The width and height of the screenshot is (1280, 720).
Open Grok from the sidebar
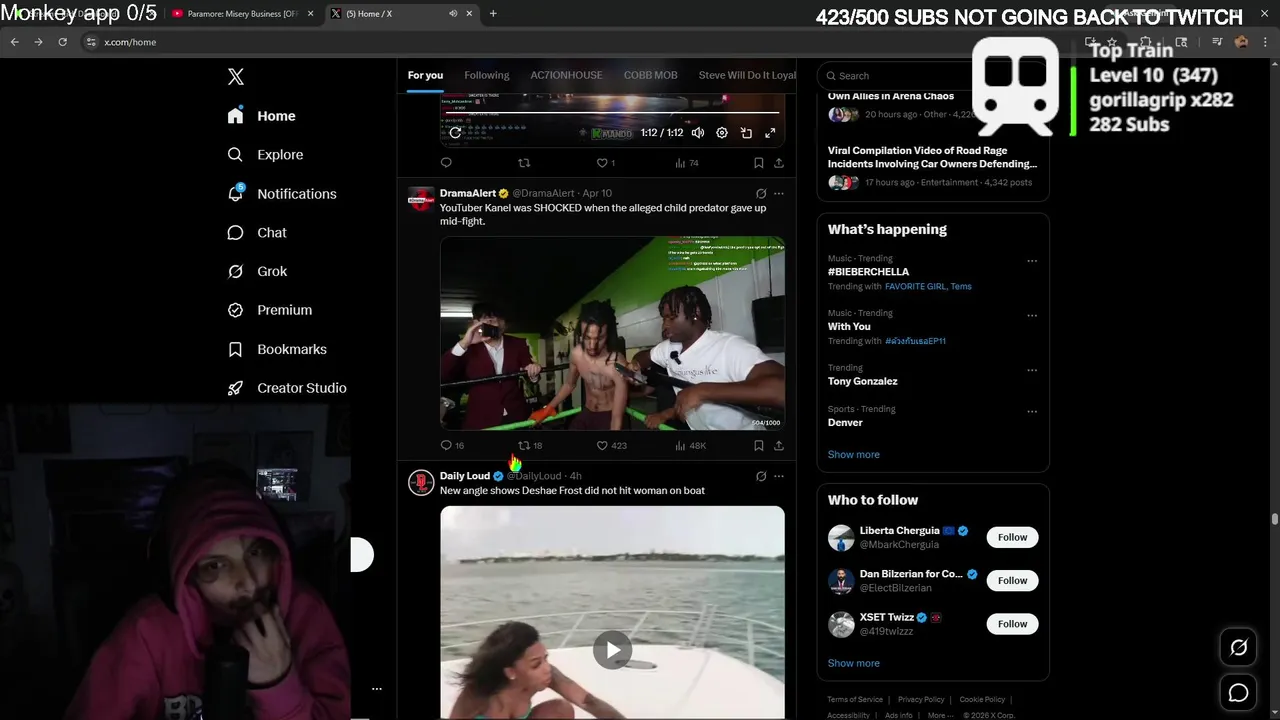[257, 271]
